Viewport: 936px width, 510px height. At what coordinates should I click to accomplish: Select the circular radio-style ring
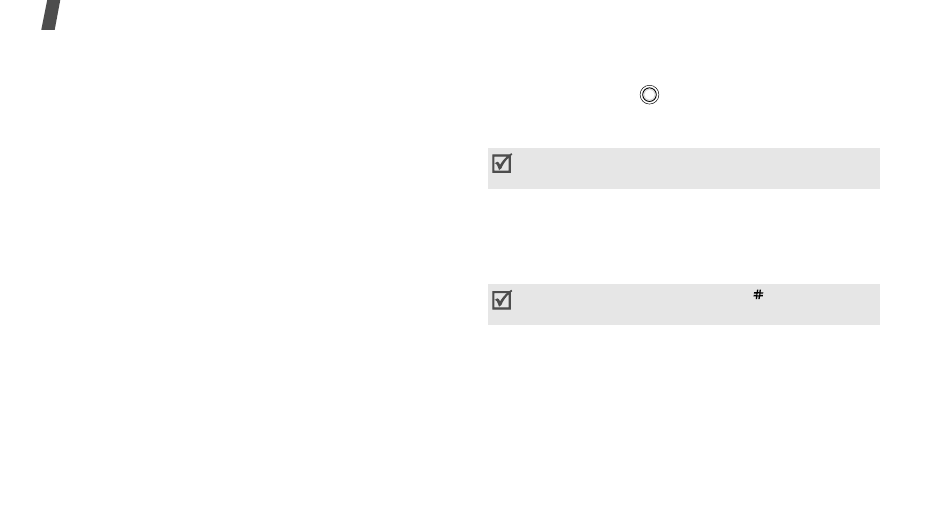649,95
